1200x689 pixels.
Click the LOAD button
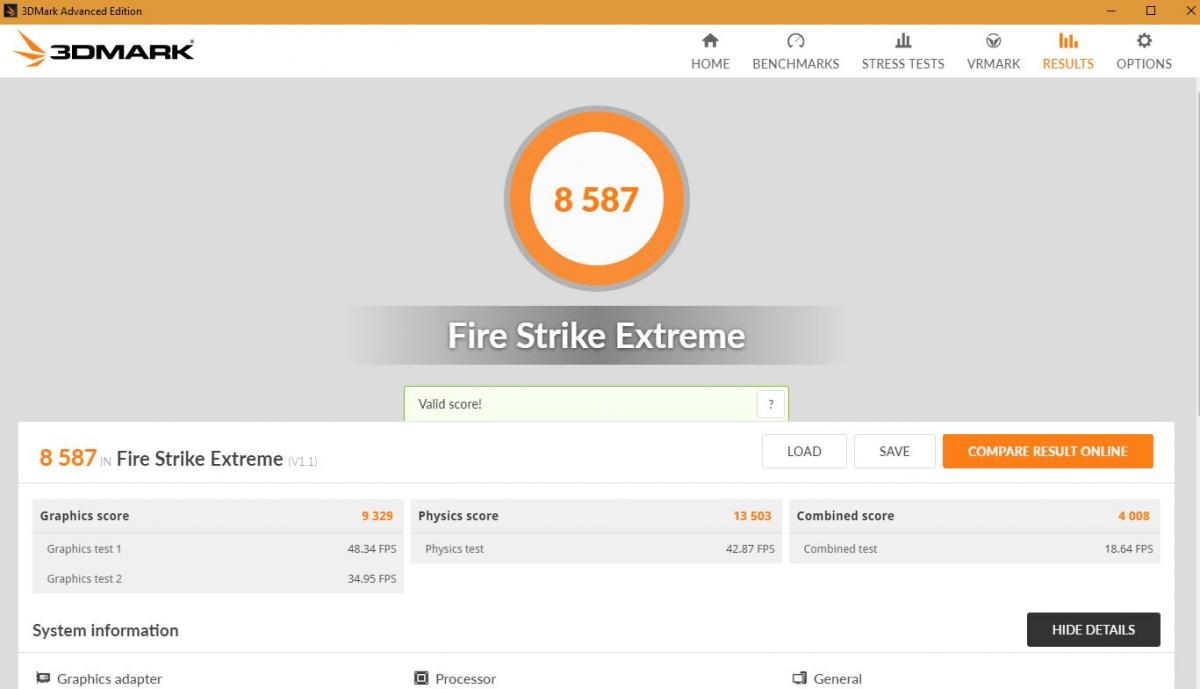coord(804,451)
